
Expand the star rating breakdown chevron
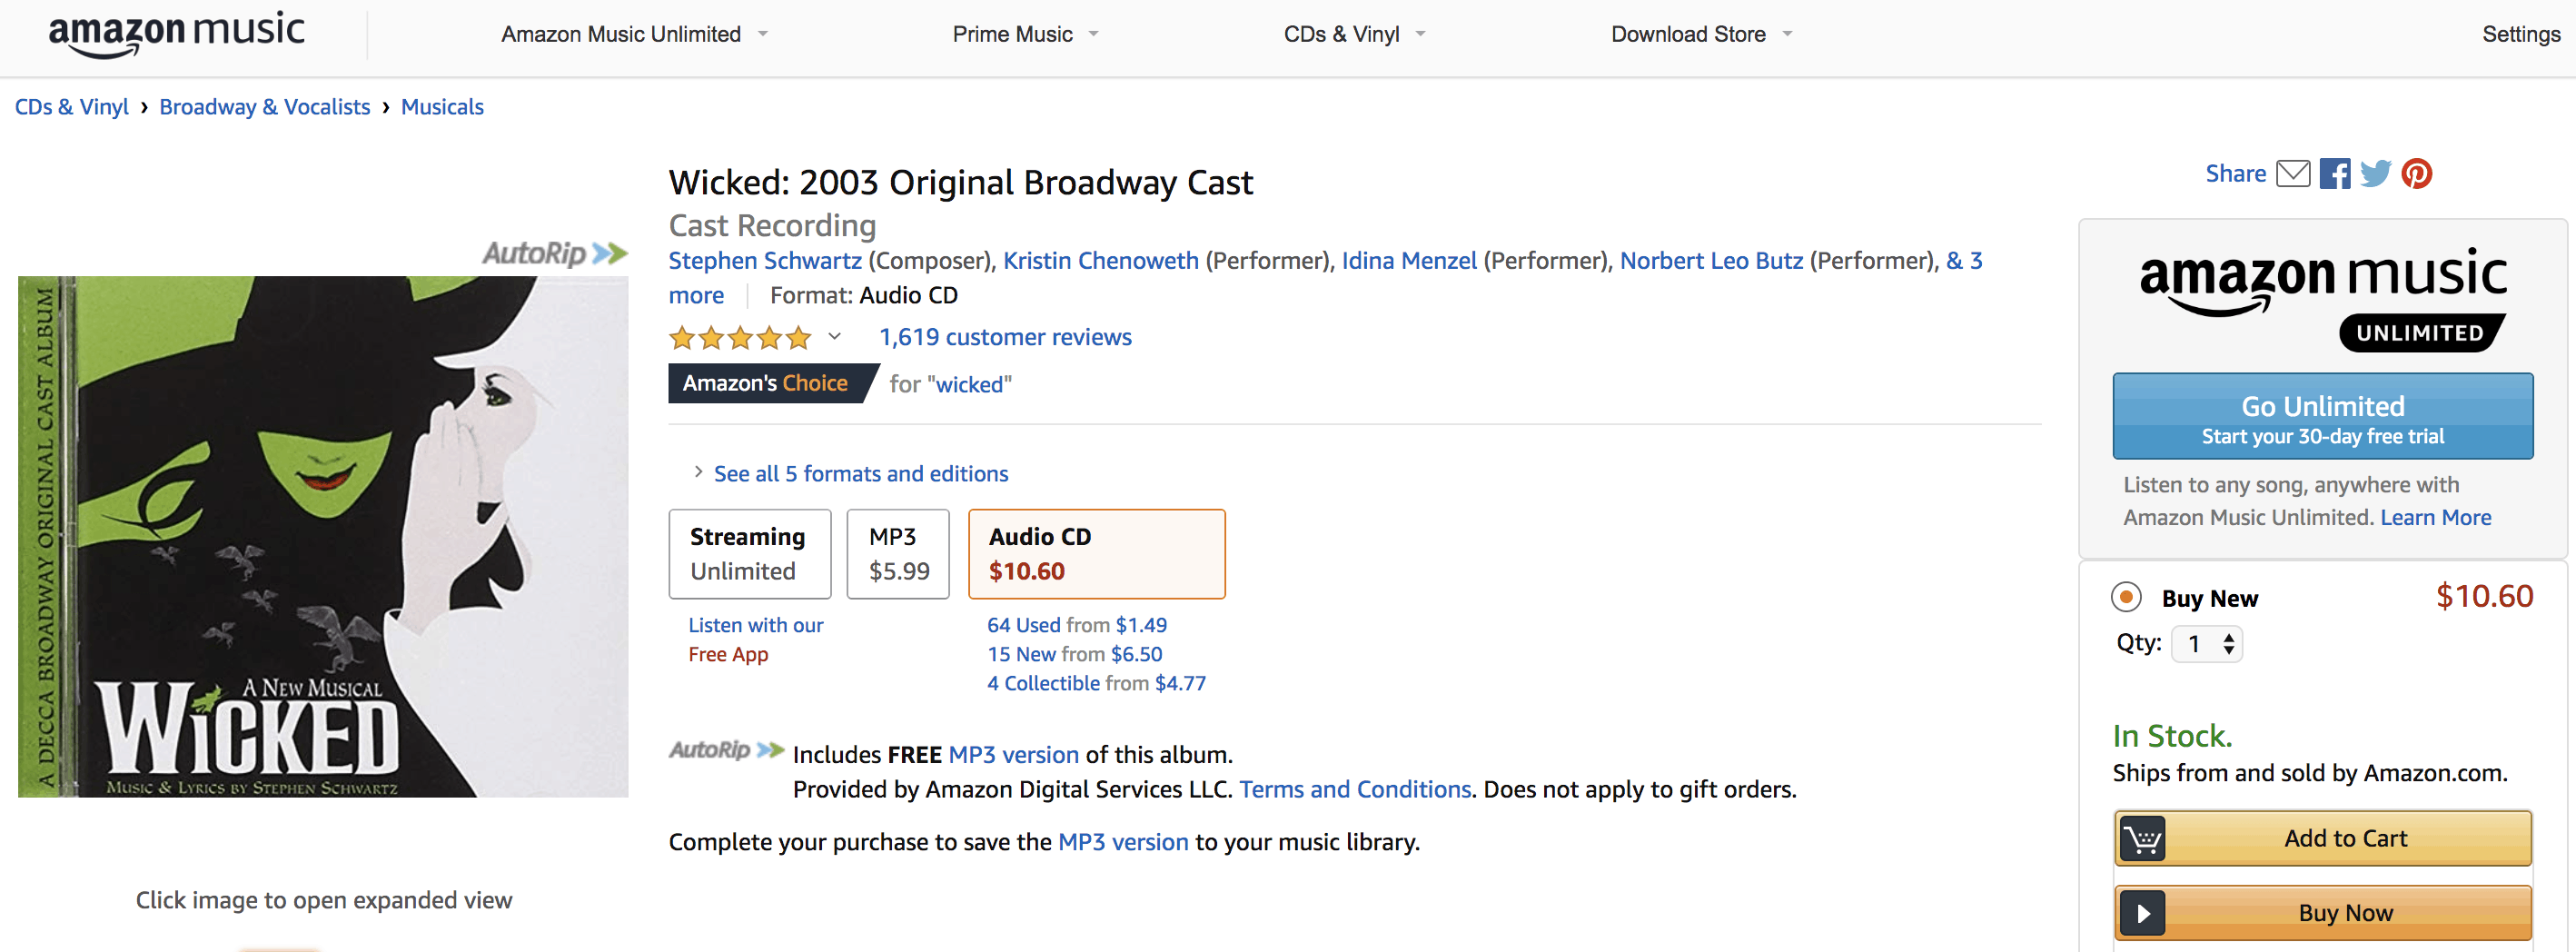(835, 337)
